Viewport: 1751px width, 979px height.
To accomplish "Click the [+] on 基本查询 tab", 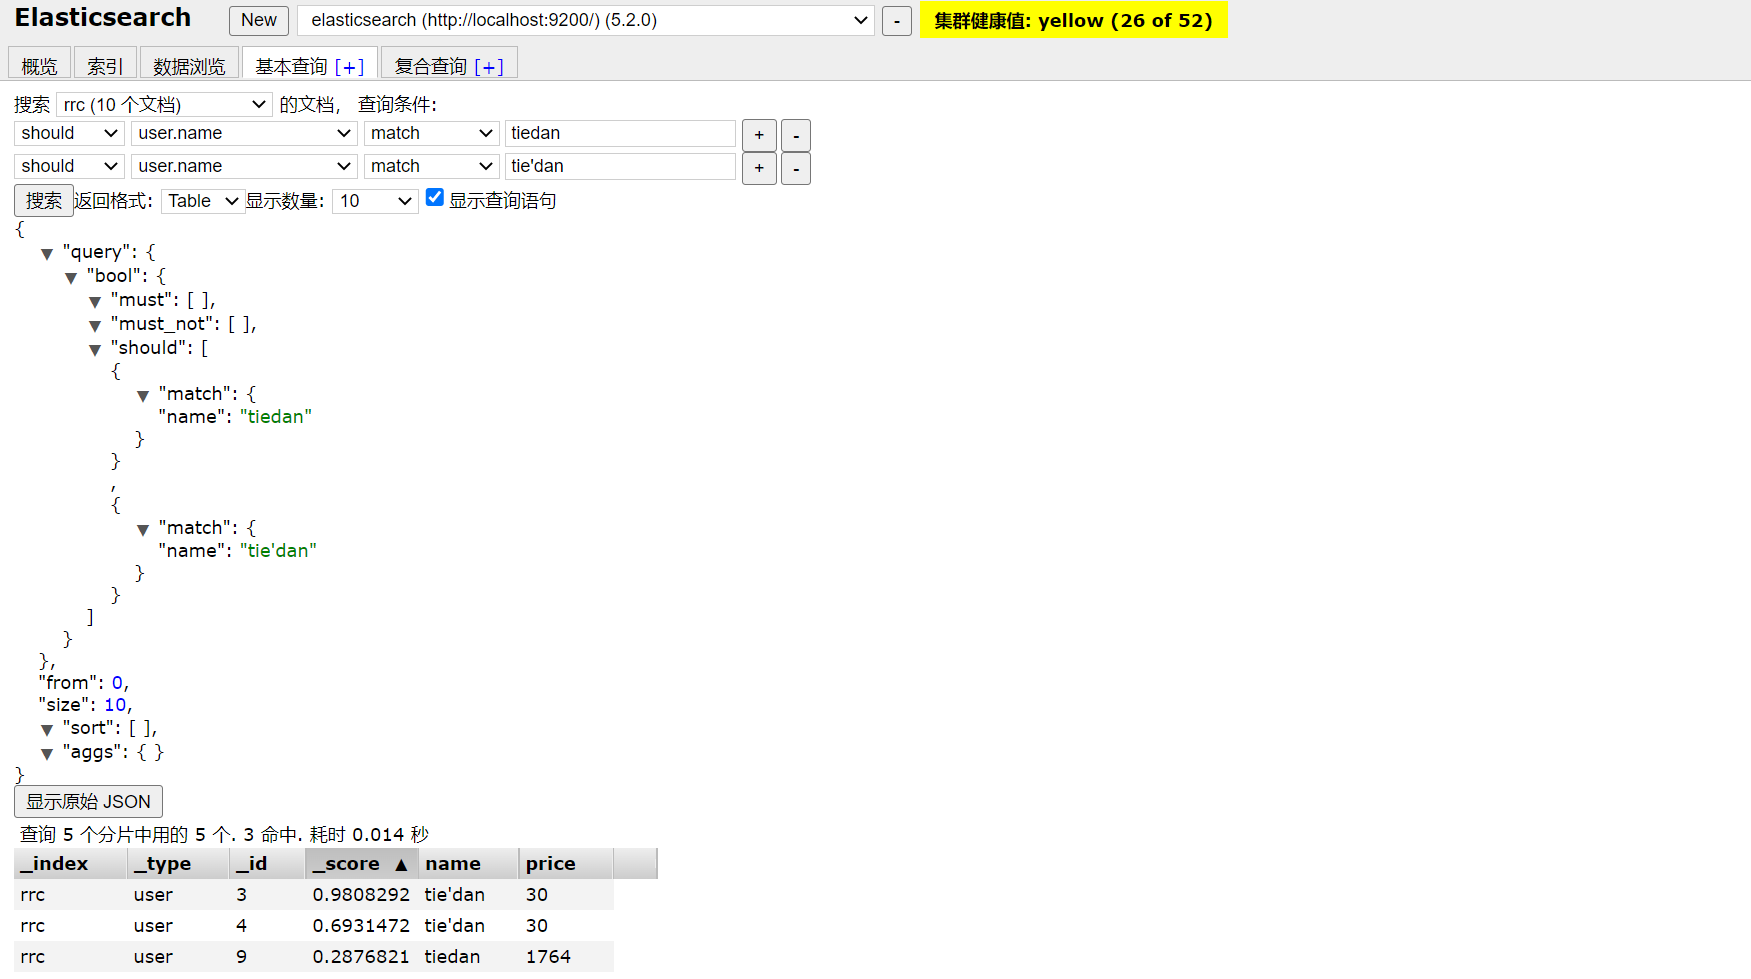I will pos(349,67).
